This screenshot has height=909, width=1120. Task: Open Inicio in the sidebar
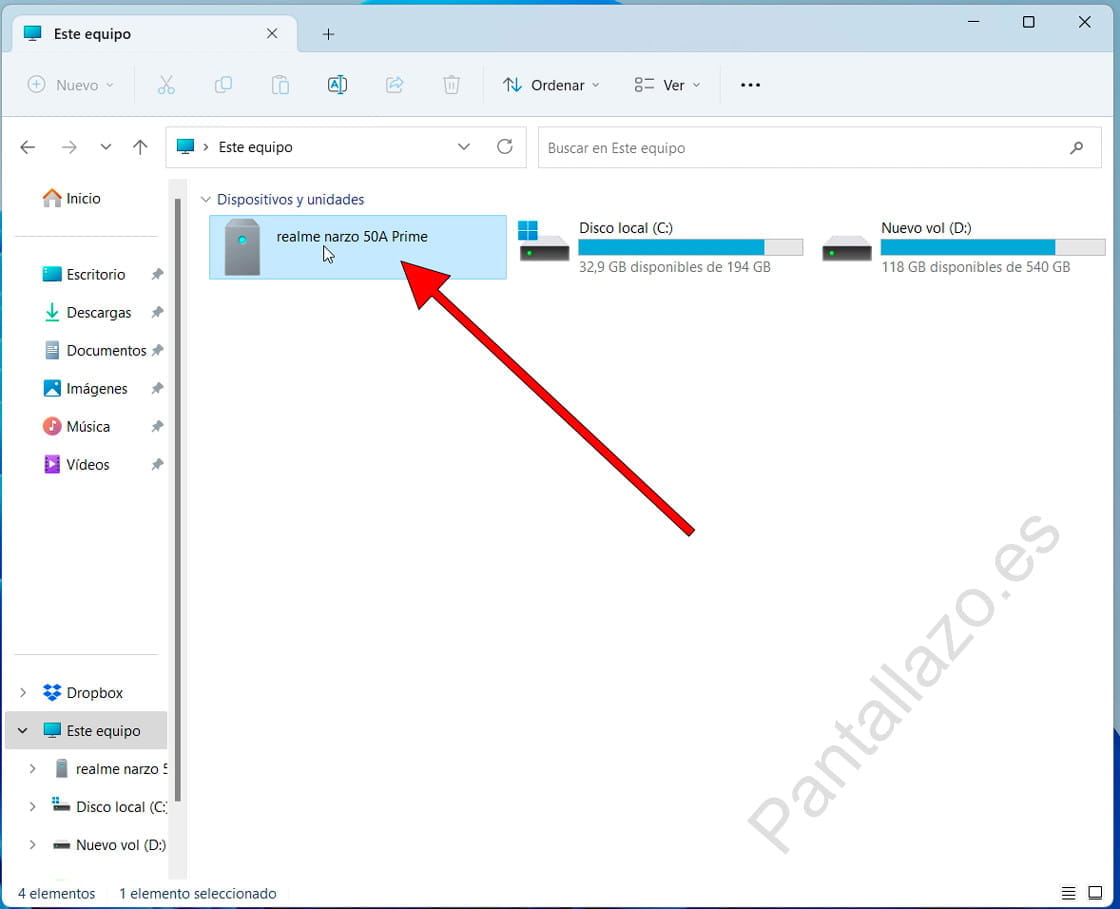[71, 199]
